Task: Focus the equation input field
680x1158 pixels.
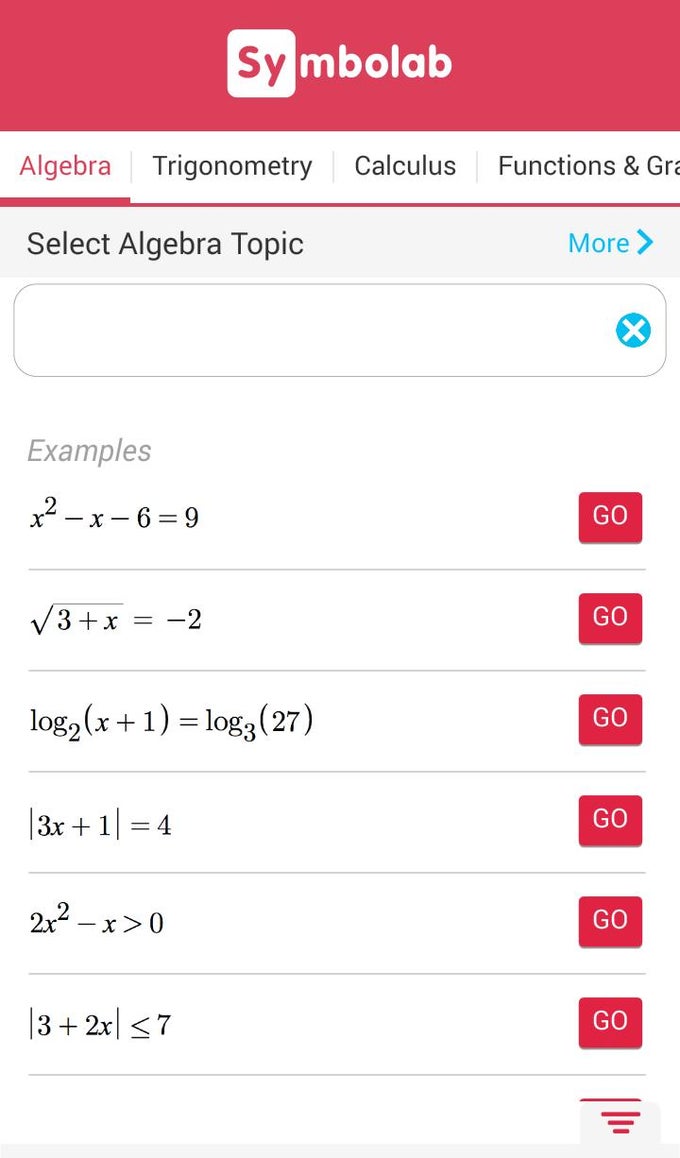Action: coord(310,330)
